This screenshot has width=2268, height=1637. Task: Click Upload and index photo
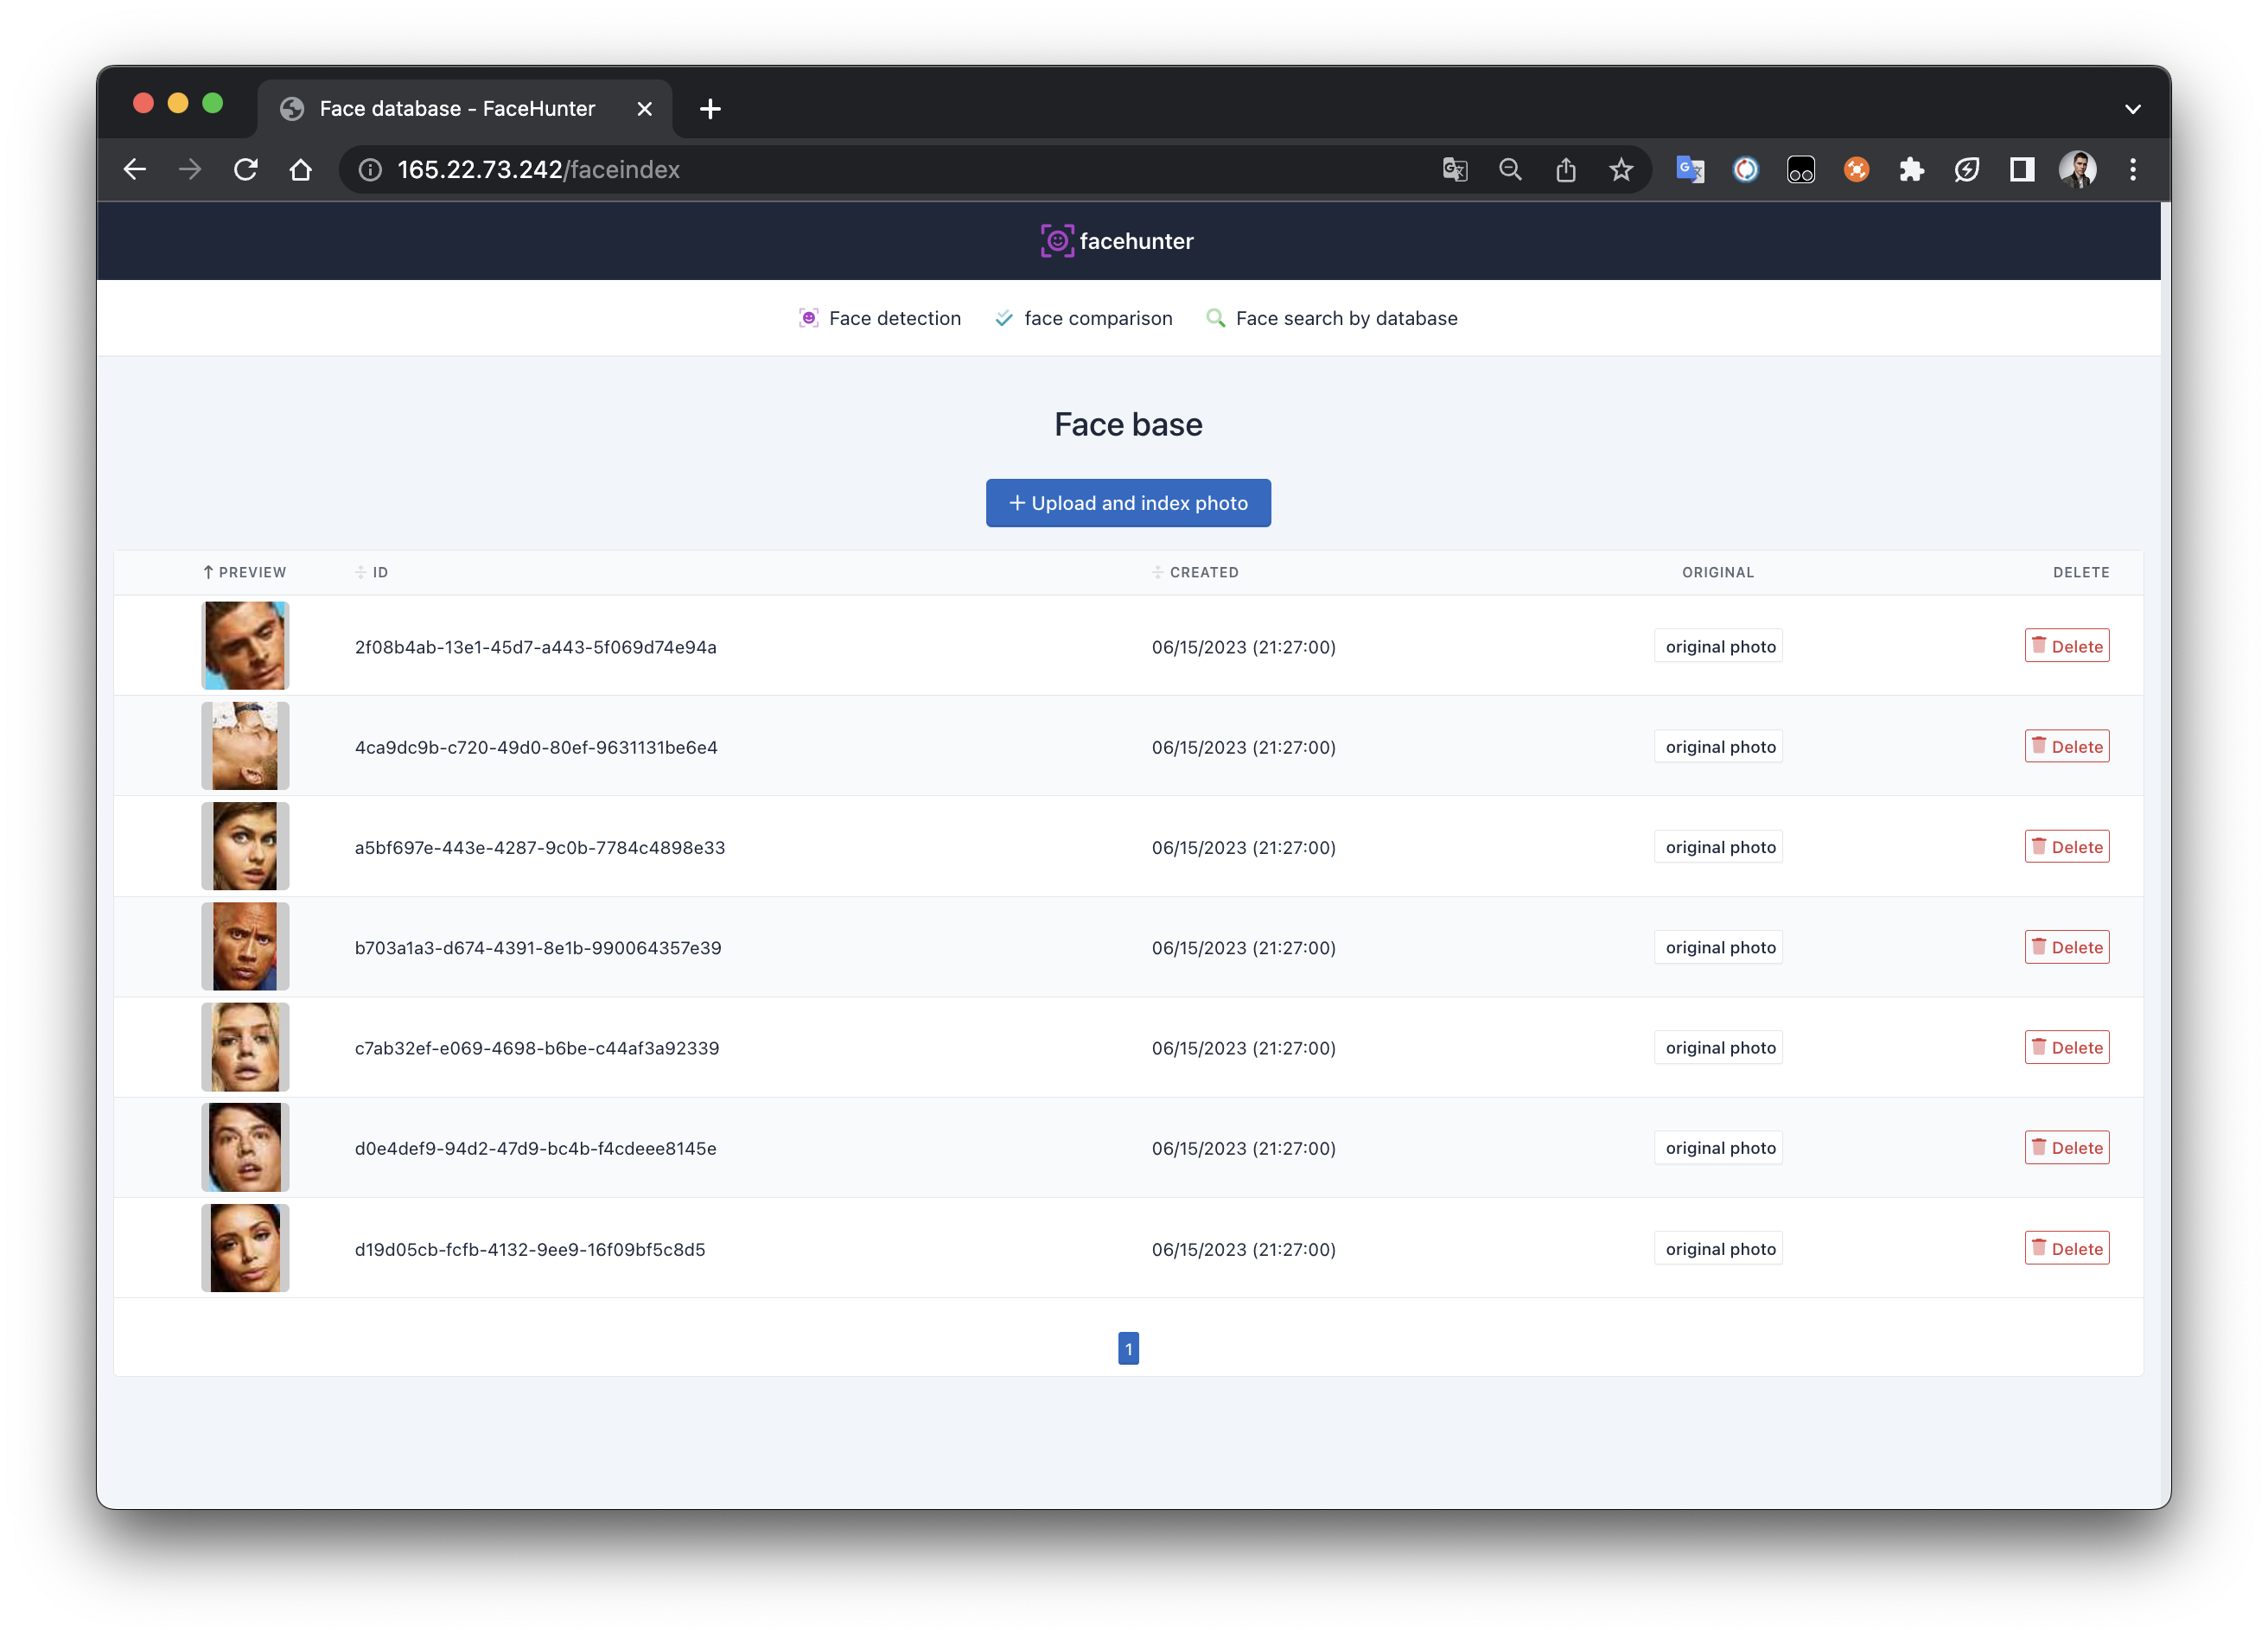(x=1128, y=503)
